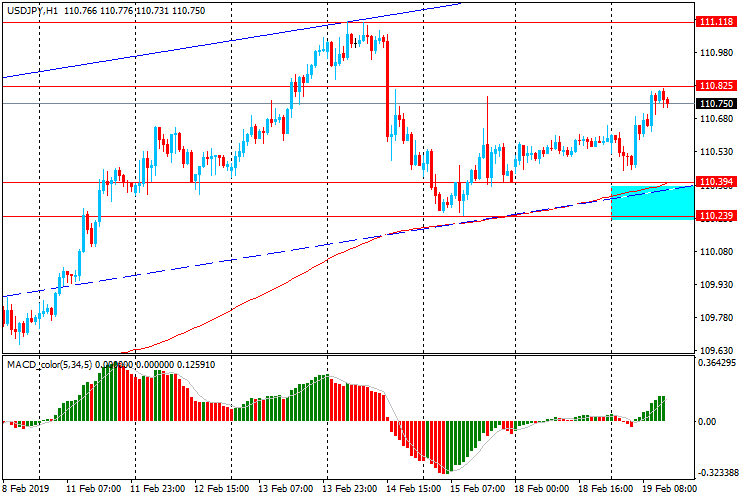
Task: Select the 110.394 support price label
Action: [x=716, y=182]
